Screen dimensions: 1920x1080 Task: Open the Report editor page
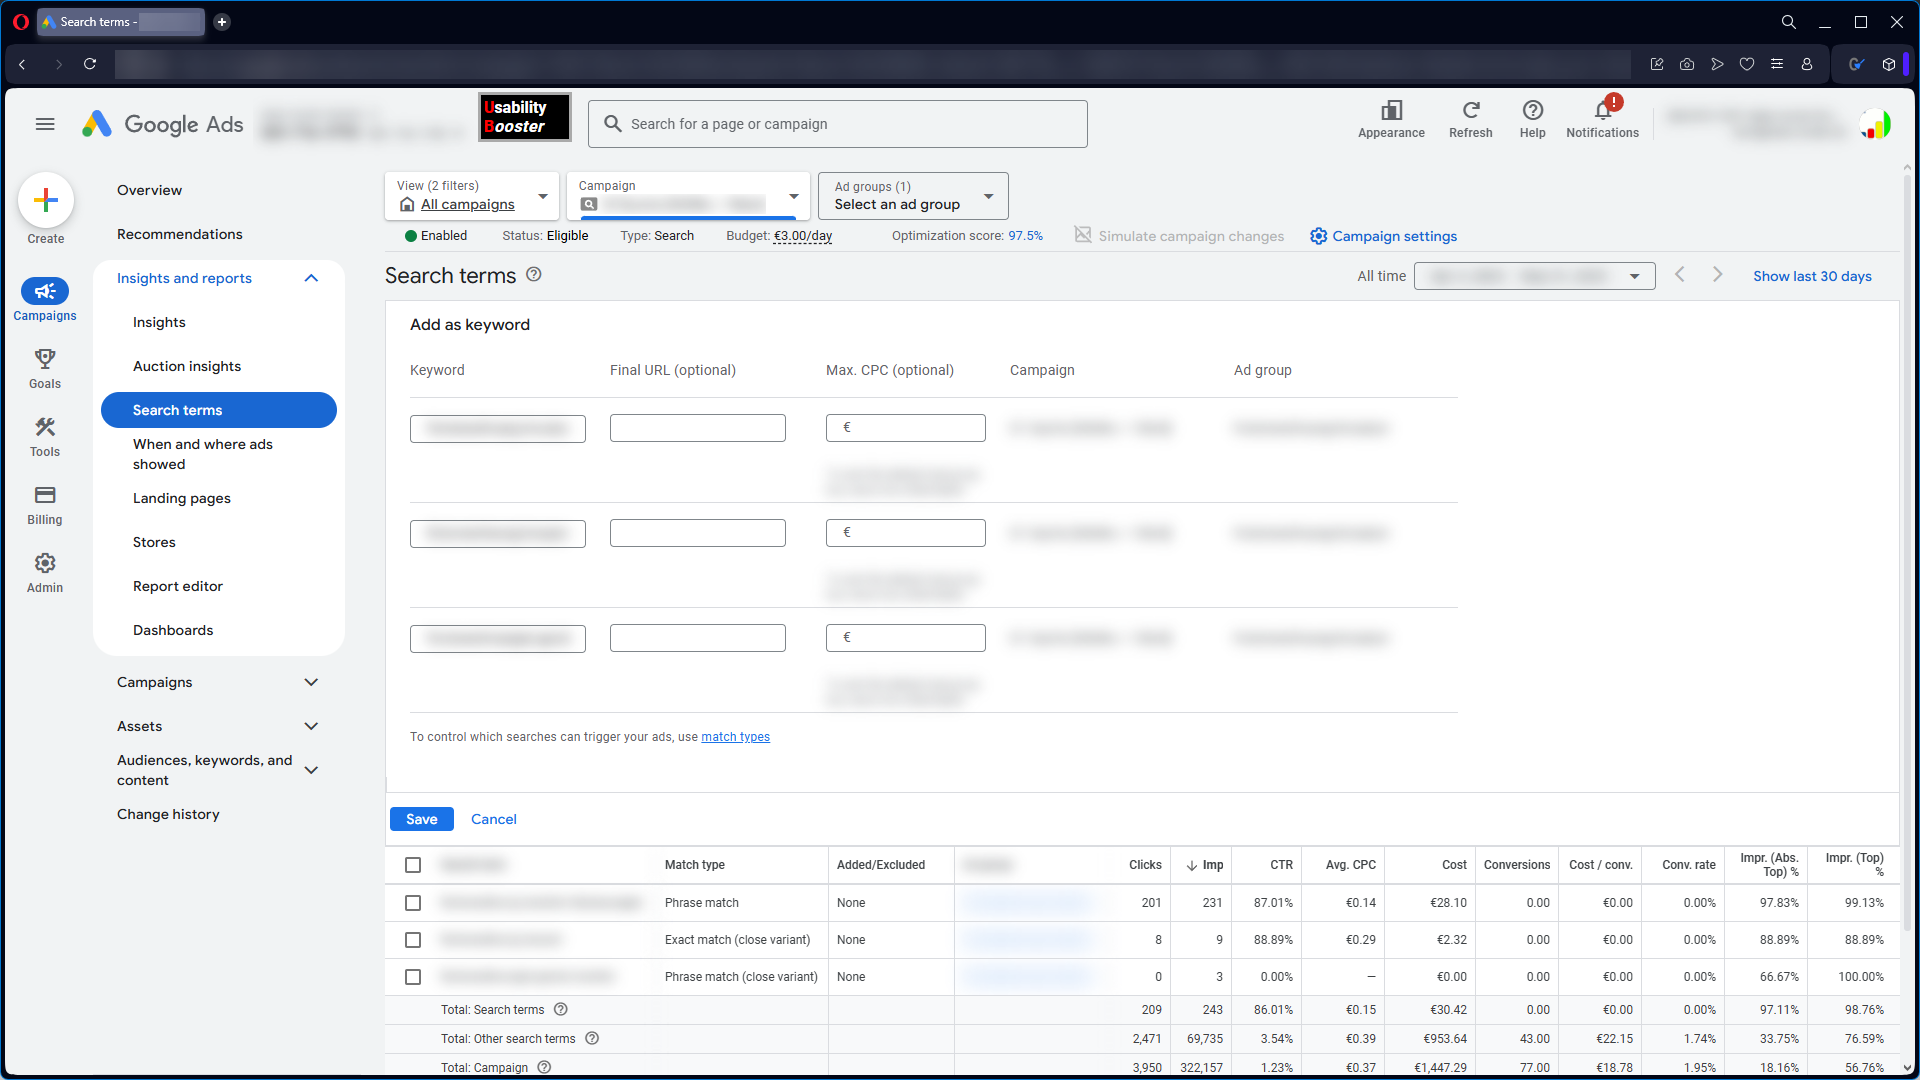click(177, 586)
